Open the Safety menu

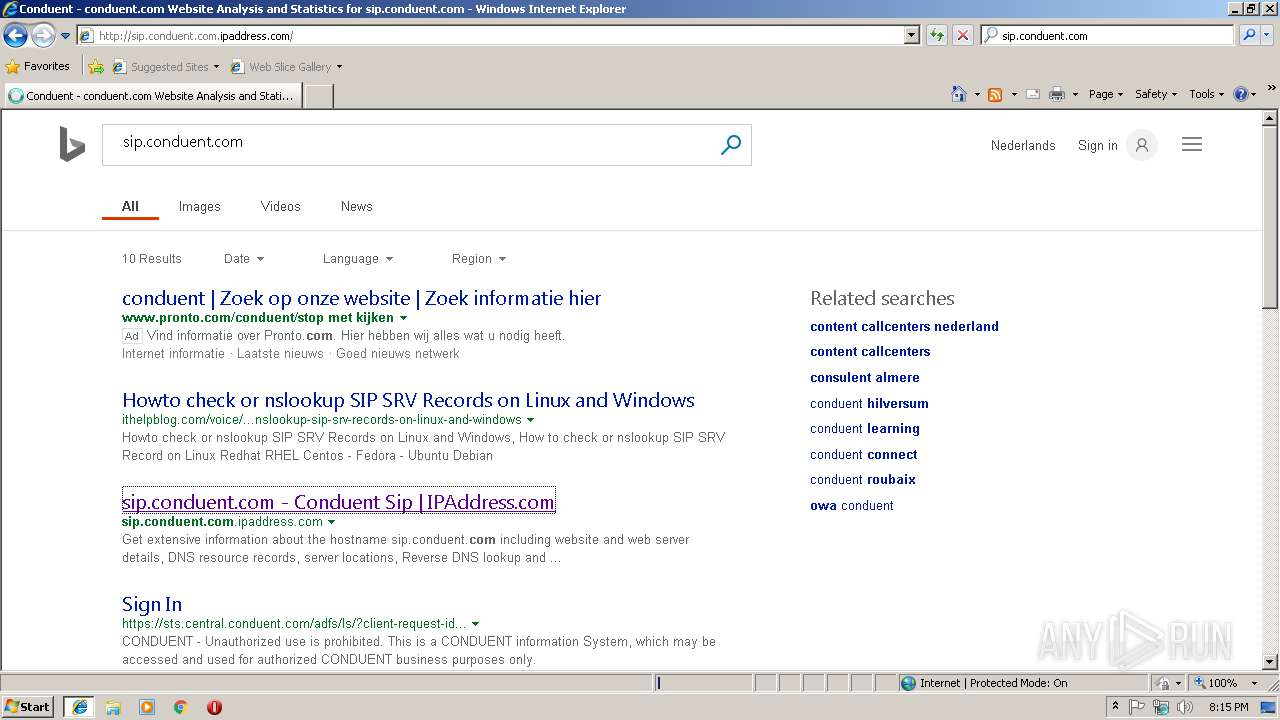click(1155, 94)
